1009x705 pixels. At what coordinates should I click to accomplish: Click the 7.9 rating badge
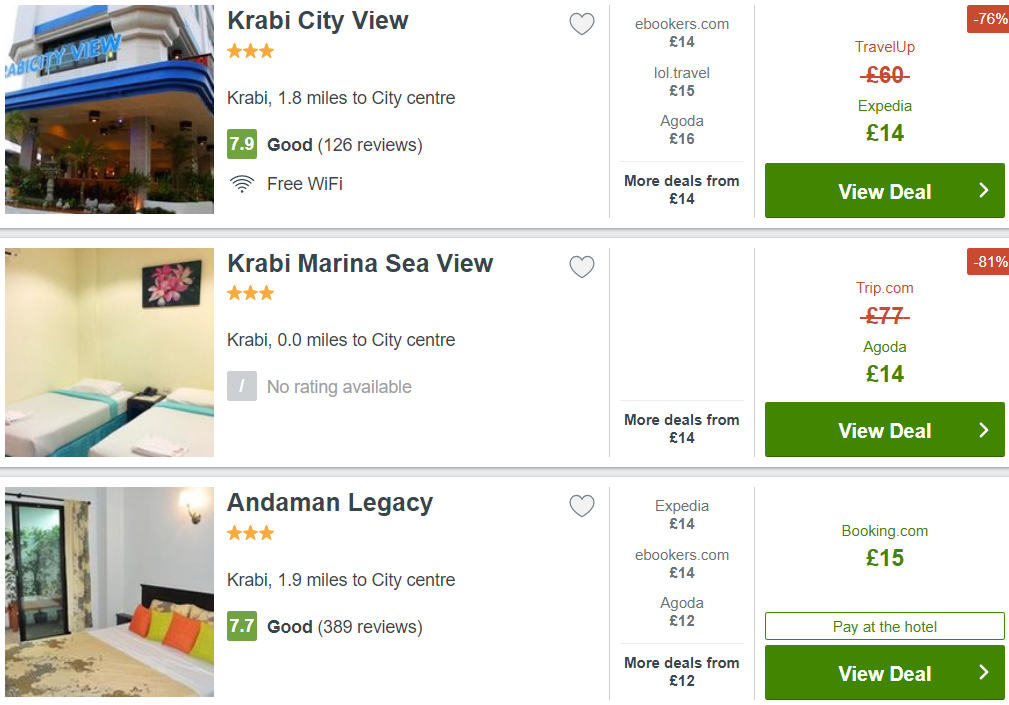(242, 144)
